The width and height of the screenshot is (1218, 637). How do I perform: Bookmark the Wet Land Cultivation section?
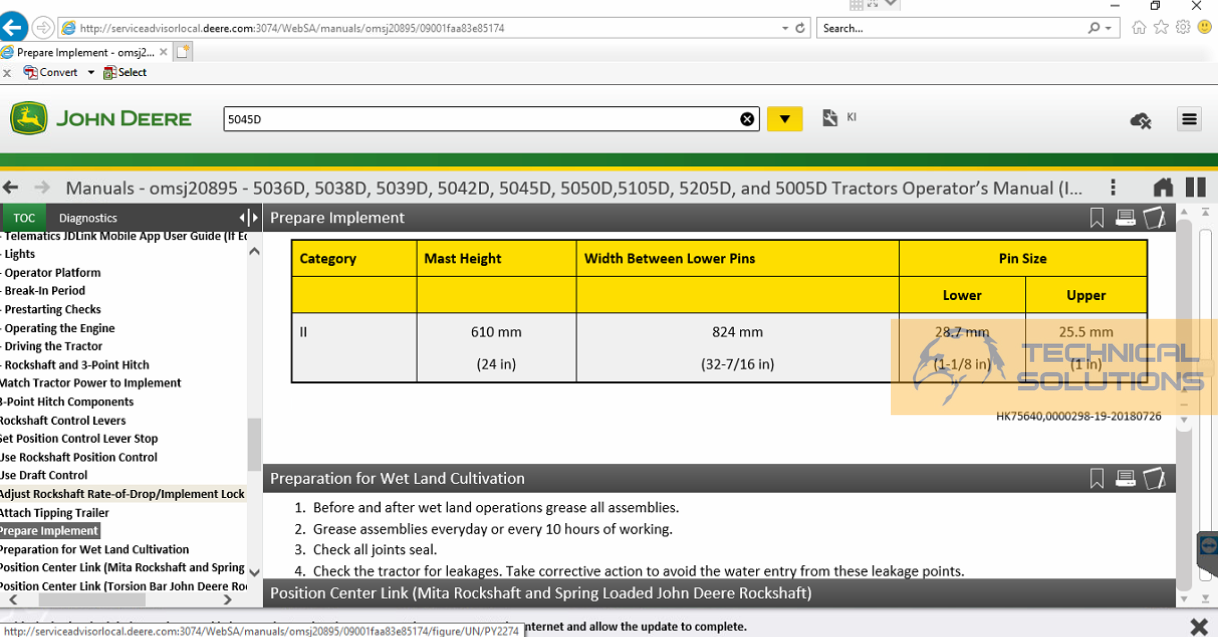point(1096,478)
